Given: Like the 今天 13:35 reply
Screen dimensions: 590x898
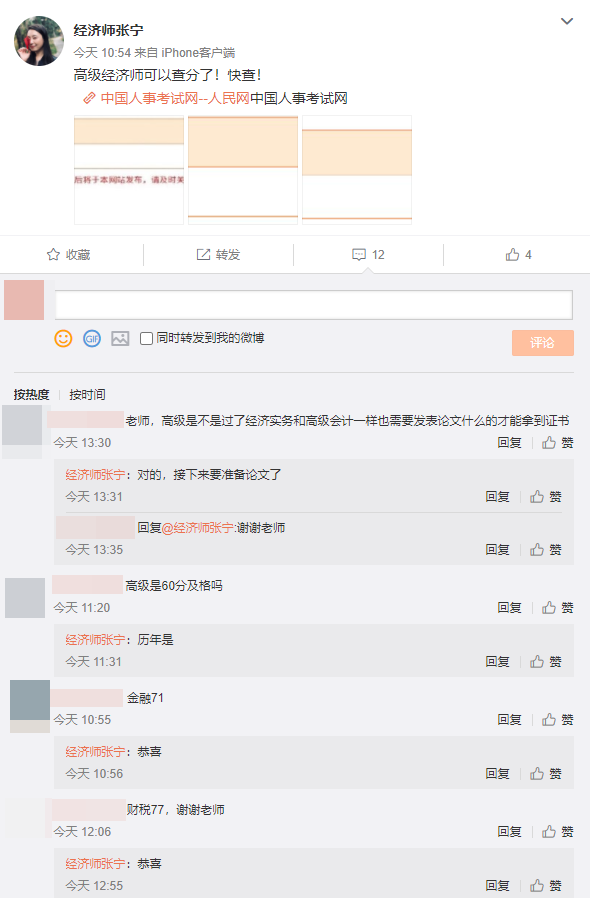Looking at the screenshot, I should 545,550.
